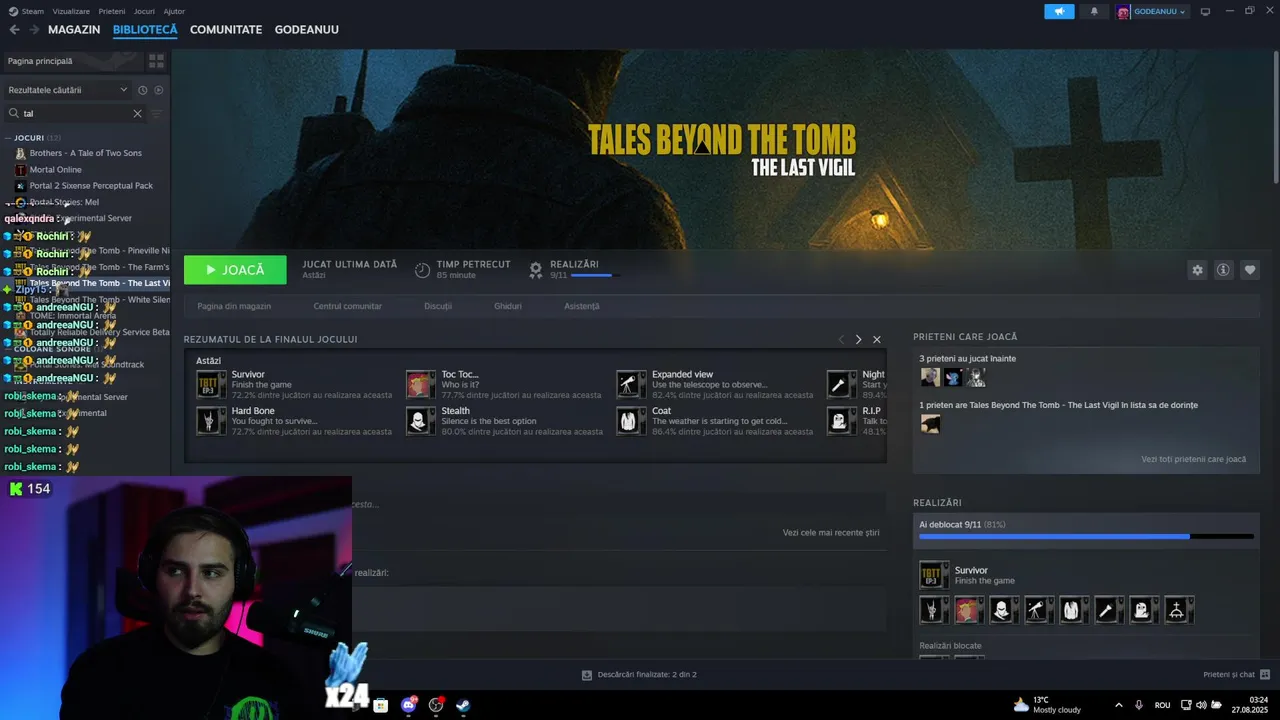
Task: Open the Ajutor menu
Action: click(174, 11)
